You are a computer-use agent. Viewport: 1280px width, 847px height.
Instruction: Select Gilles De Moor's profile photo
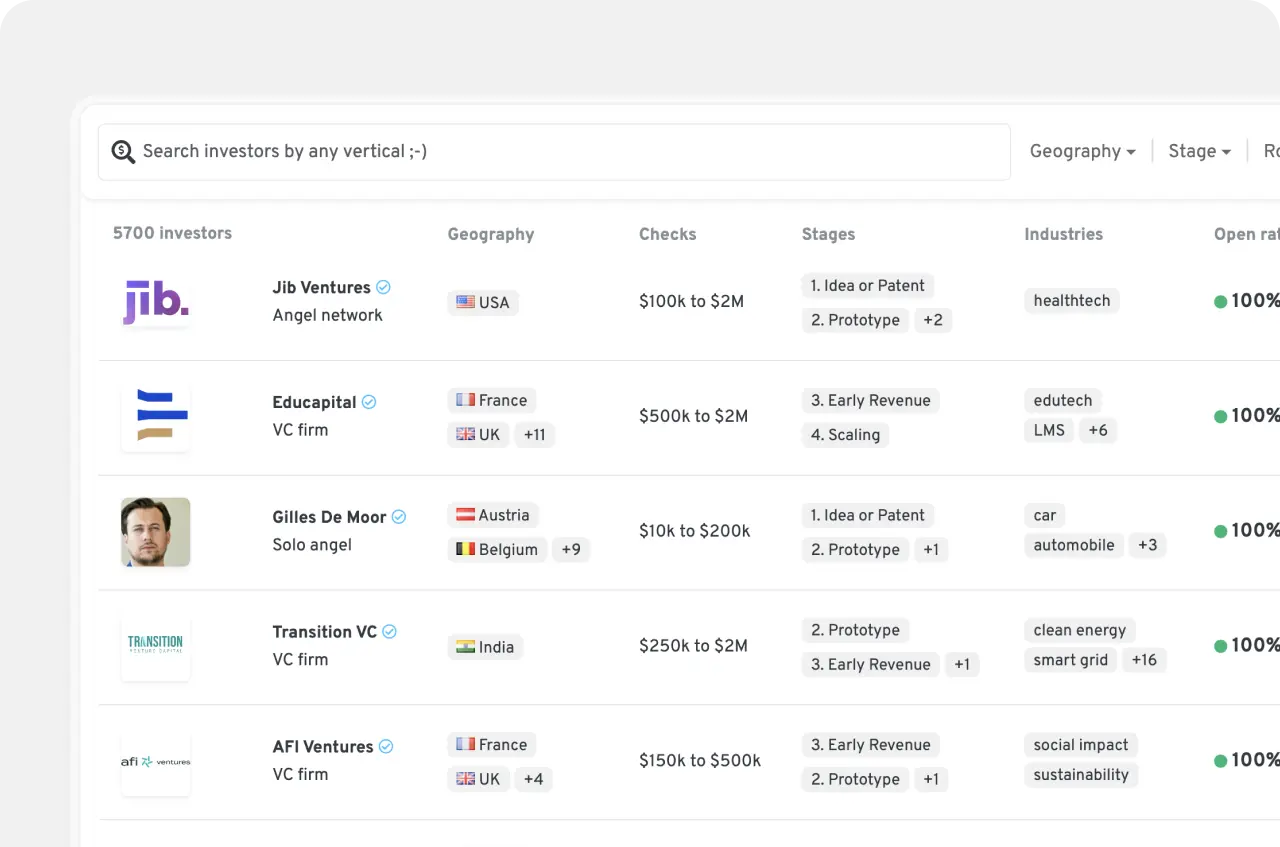[x=155, y=531]
